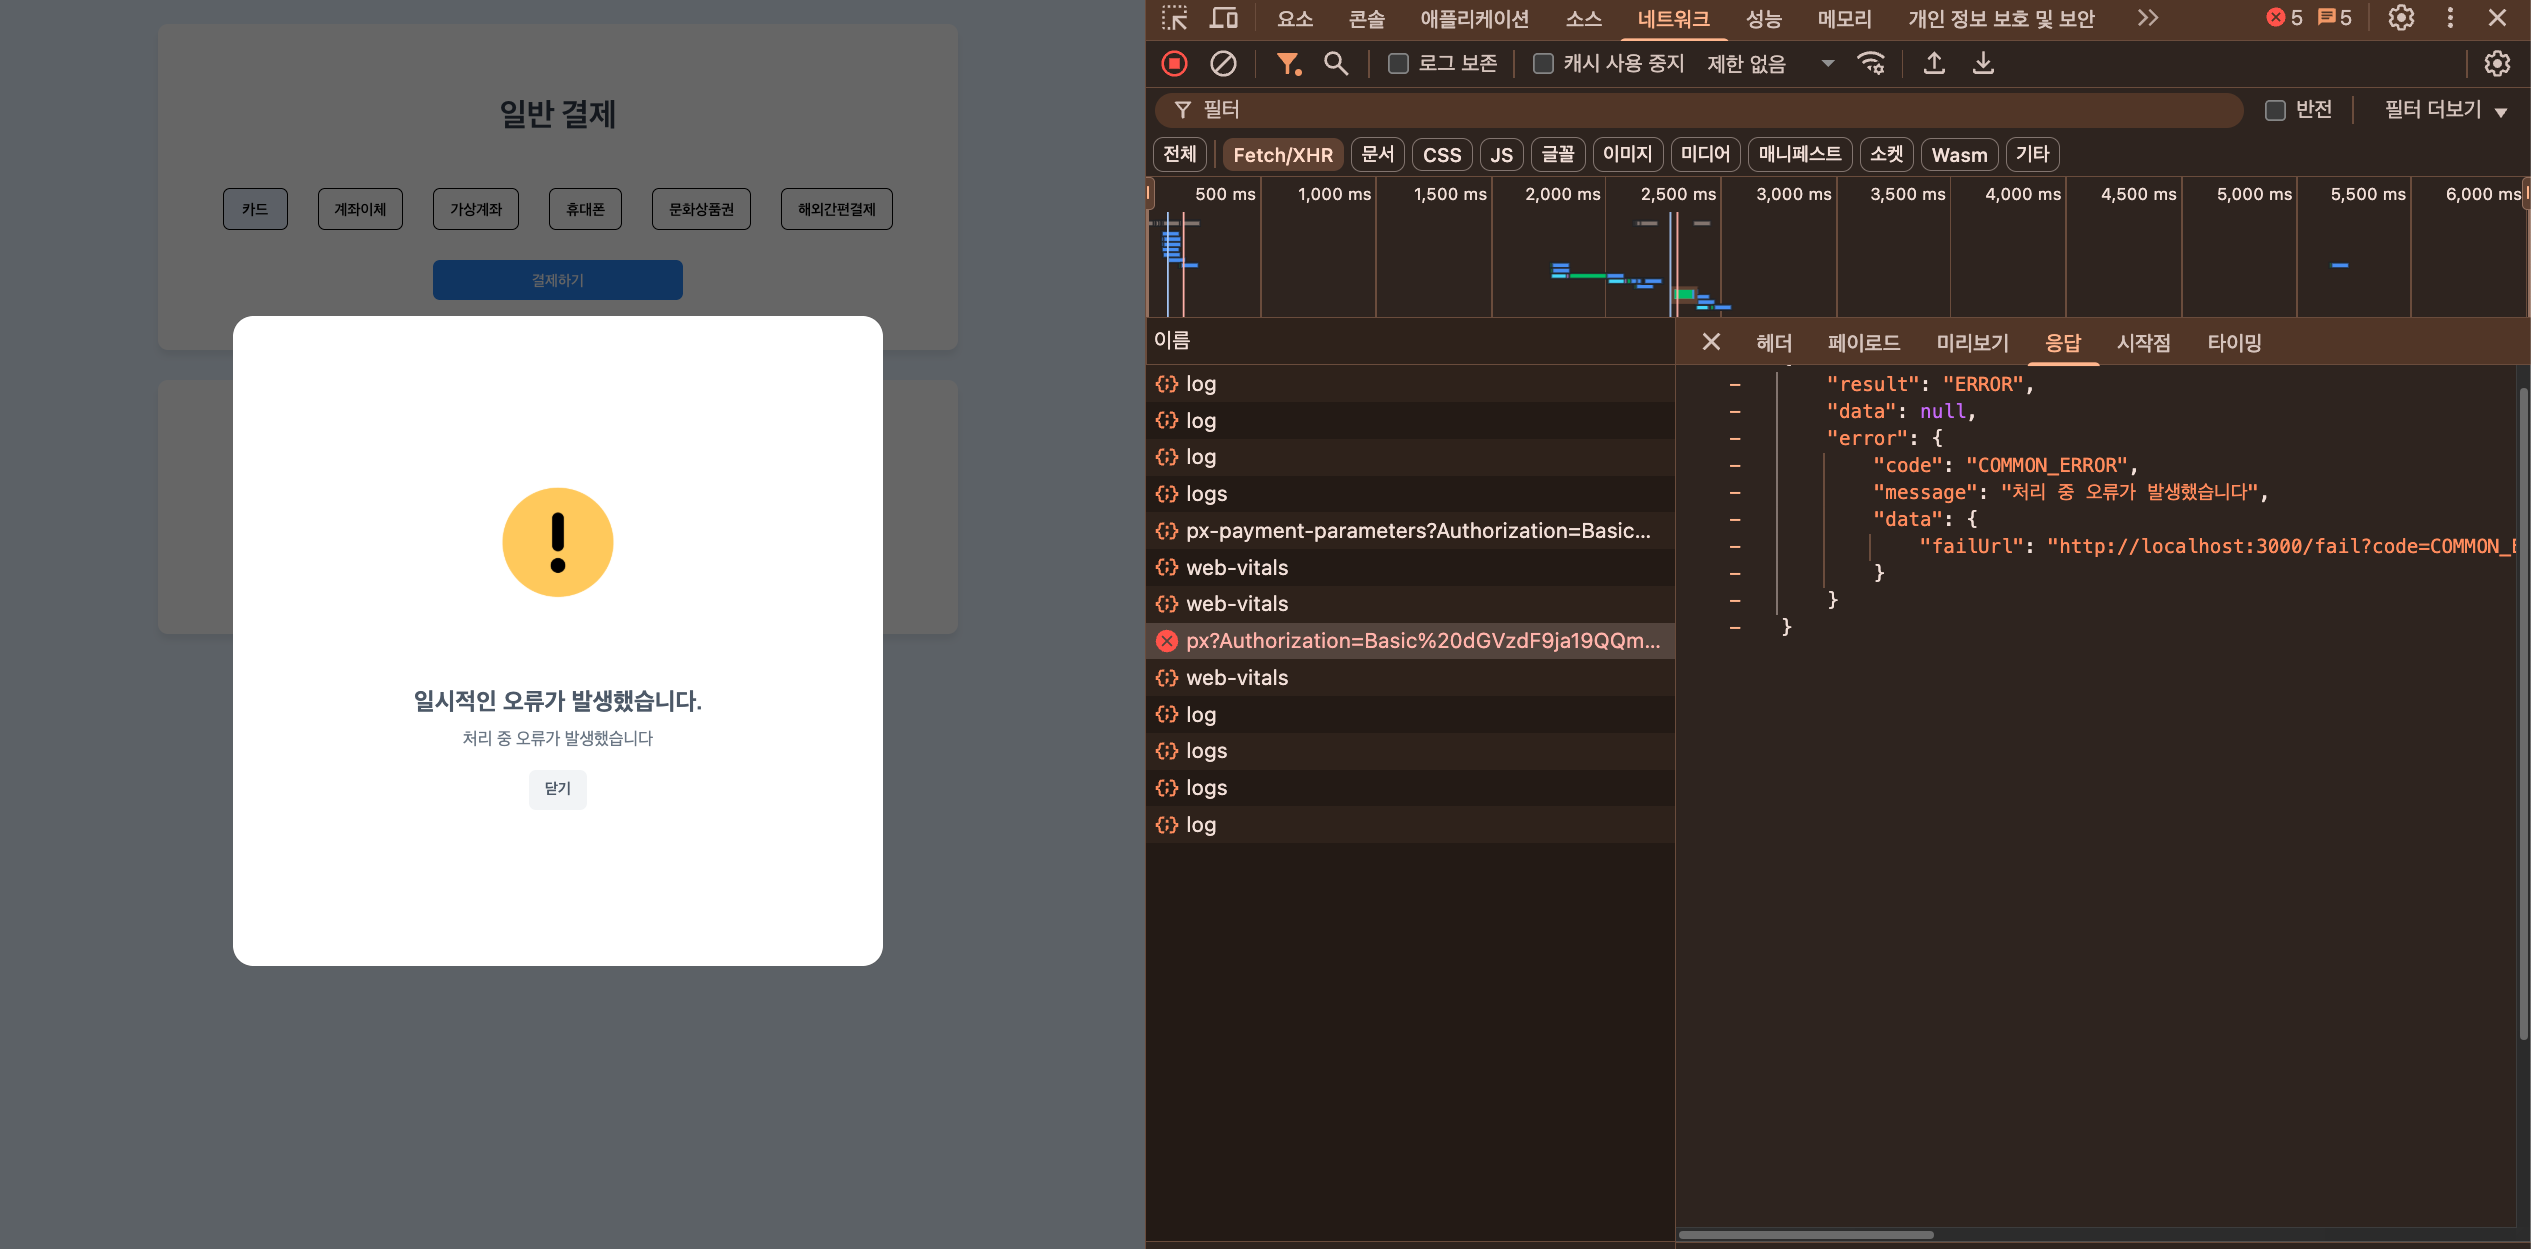Open network search magnifier
Image resolution: width=2531 pixels, height=1249 pixels.
[x=1335, y=64]
